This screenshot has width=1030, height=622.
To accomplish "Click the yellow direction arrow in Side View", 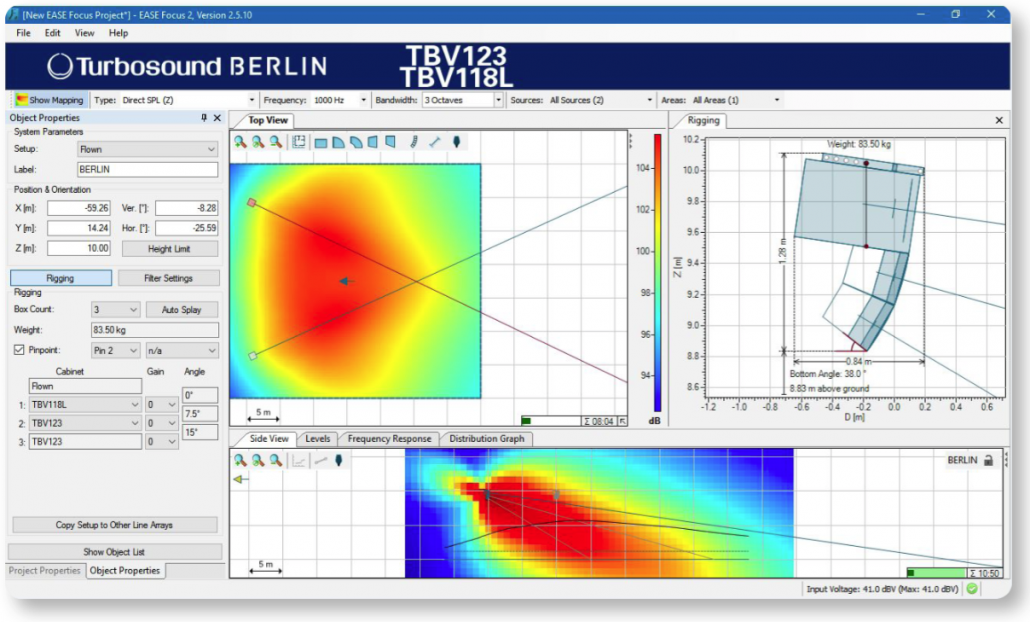I will (240, 479).
